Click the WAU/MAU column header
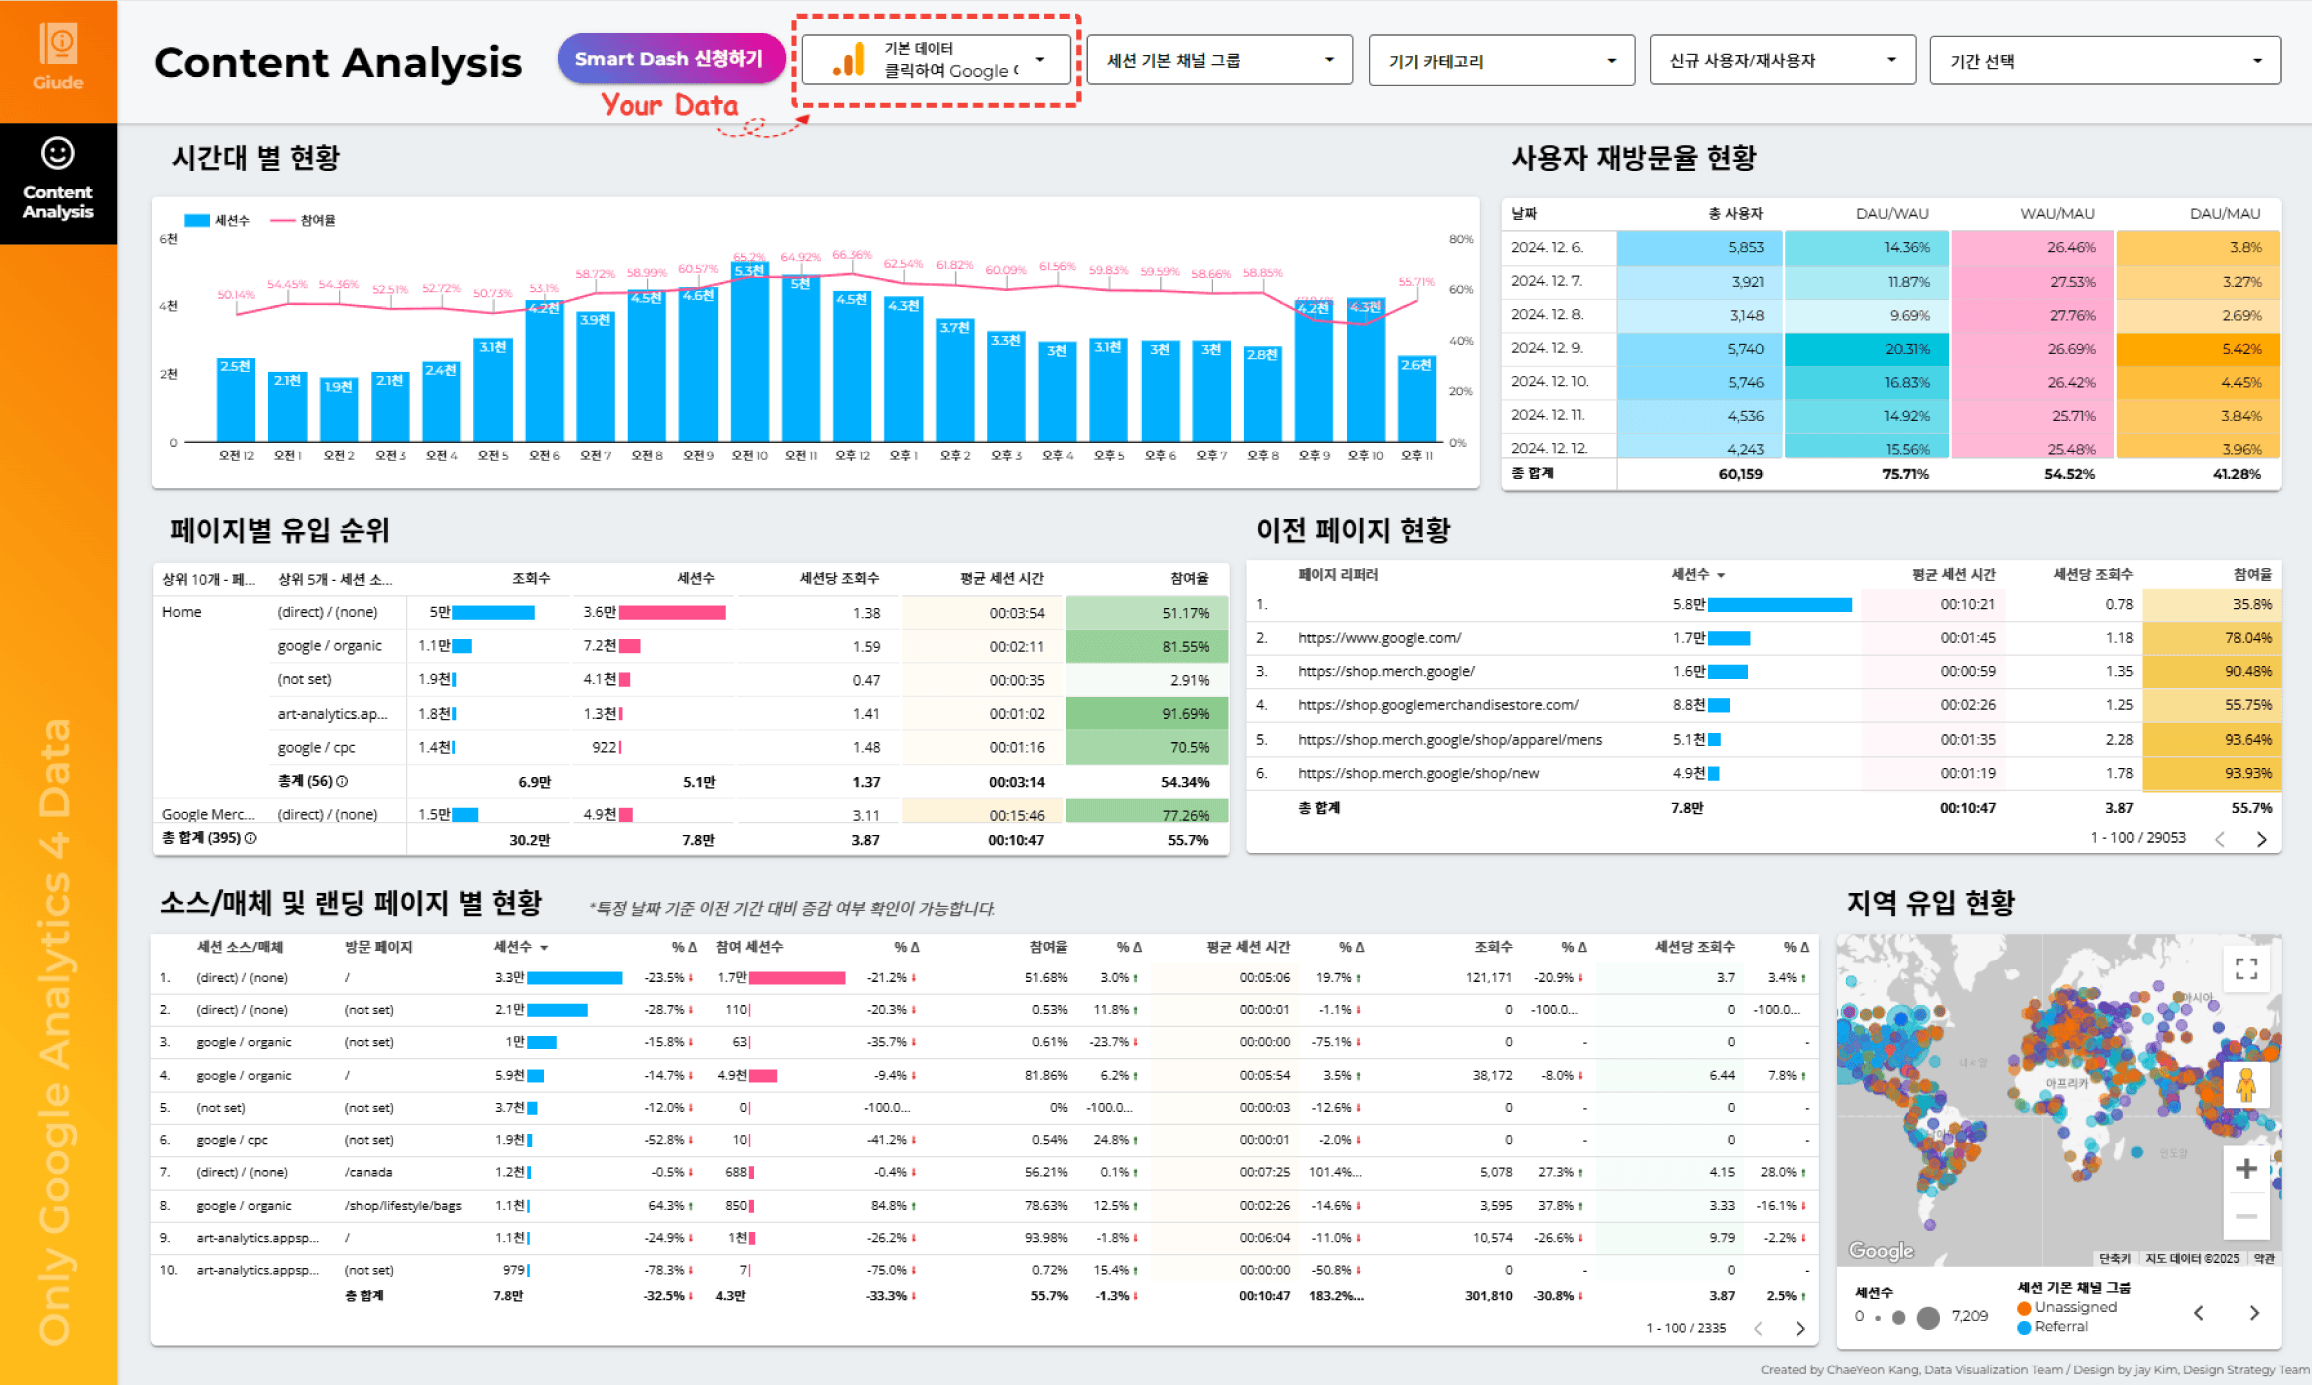2312x1385 pixels. tap(2057, 213)
